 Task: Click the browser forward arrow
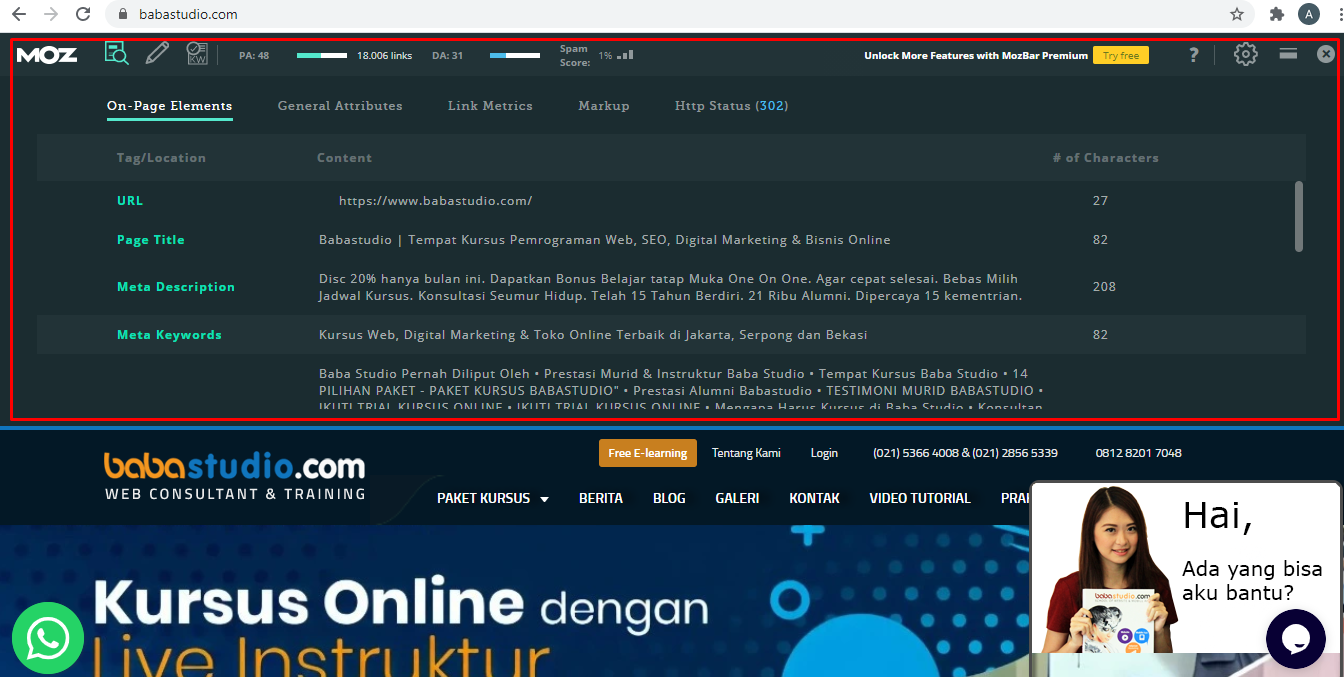click(51, 15)
